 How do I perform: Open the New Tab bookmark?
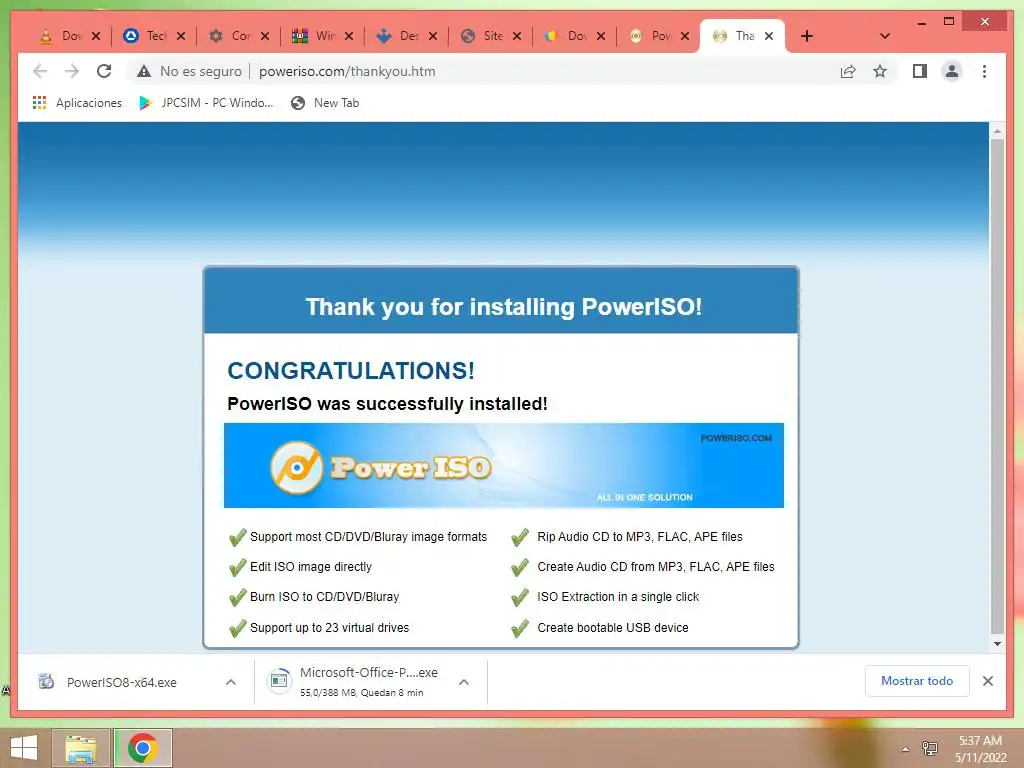click(325, 103)
